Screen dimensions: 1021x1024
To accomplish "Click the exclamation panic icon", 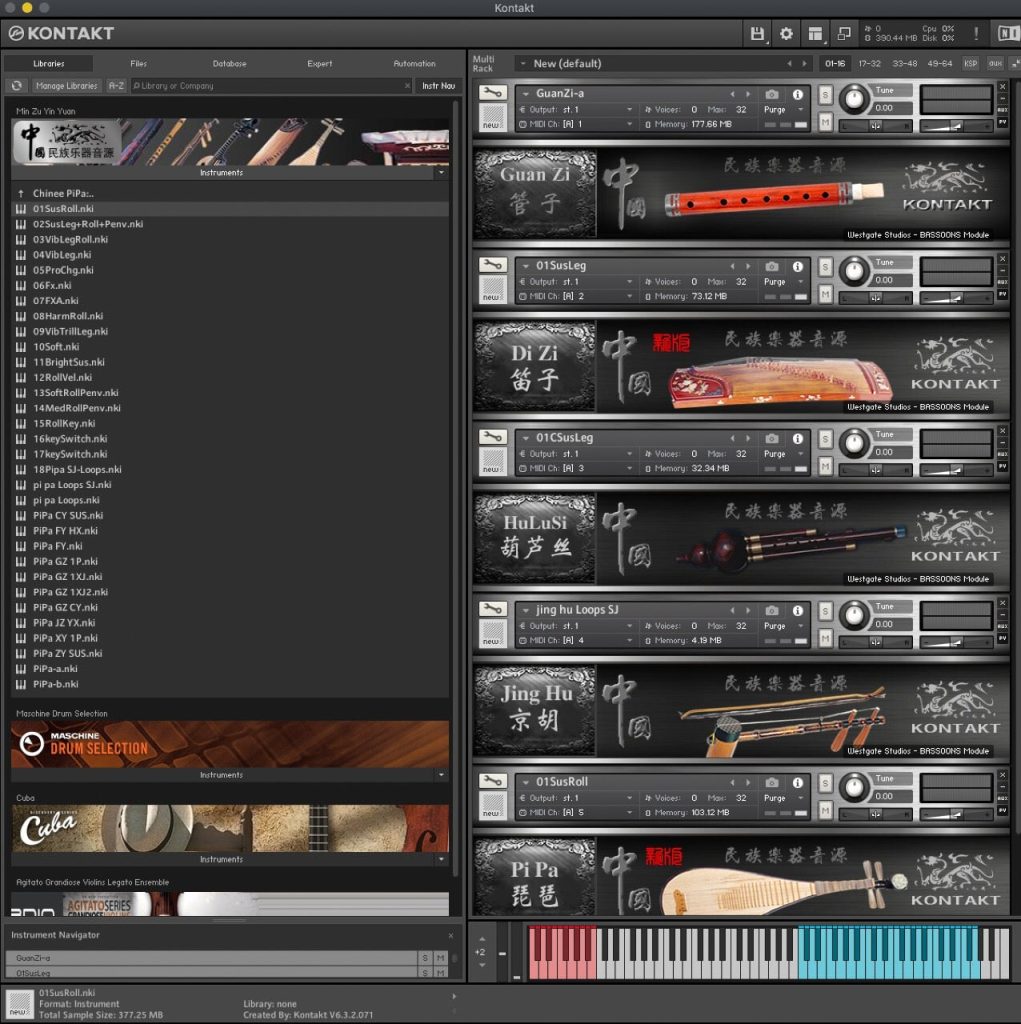I will point(976,33).
